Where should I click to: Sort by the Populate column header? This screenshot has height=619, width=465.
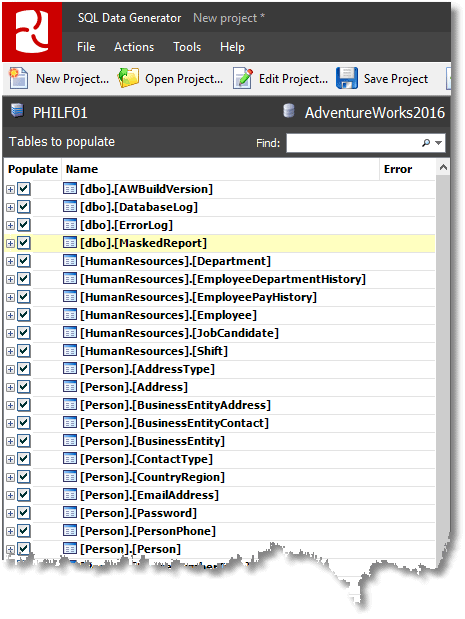33,169
